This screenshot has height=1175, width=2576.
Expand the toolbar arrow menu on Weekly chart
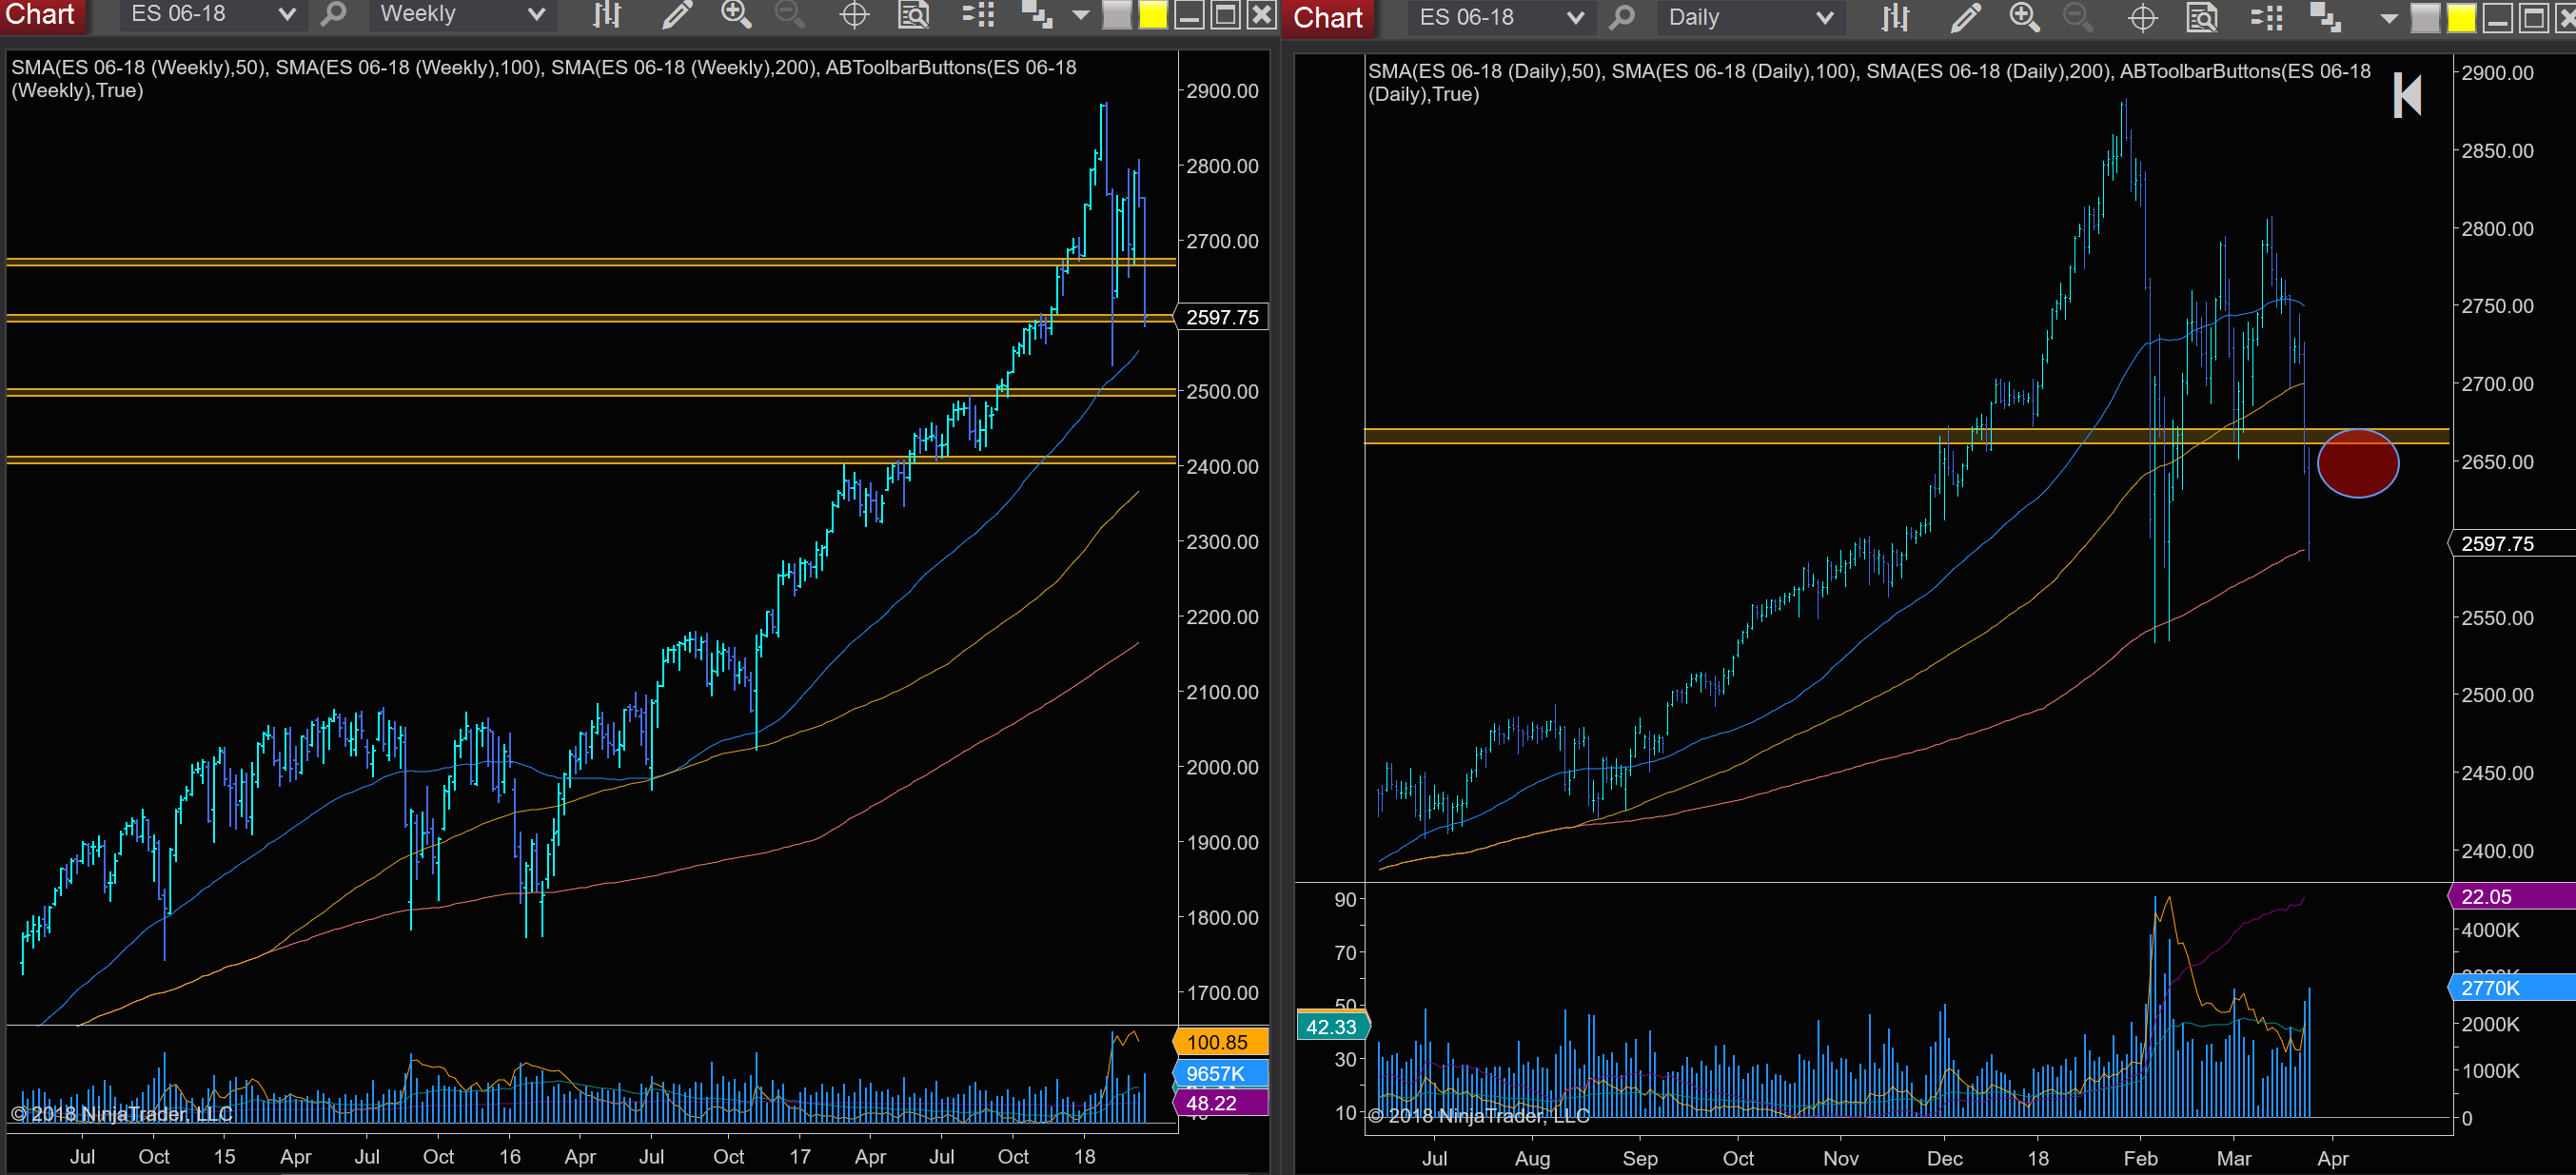pyautogui.click(x=1080, y=14)
